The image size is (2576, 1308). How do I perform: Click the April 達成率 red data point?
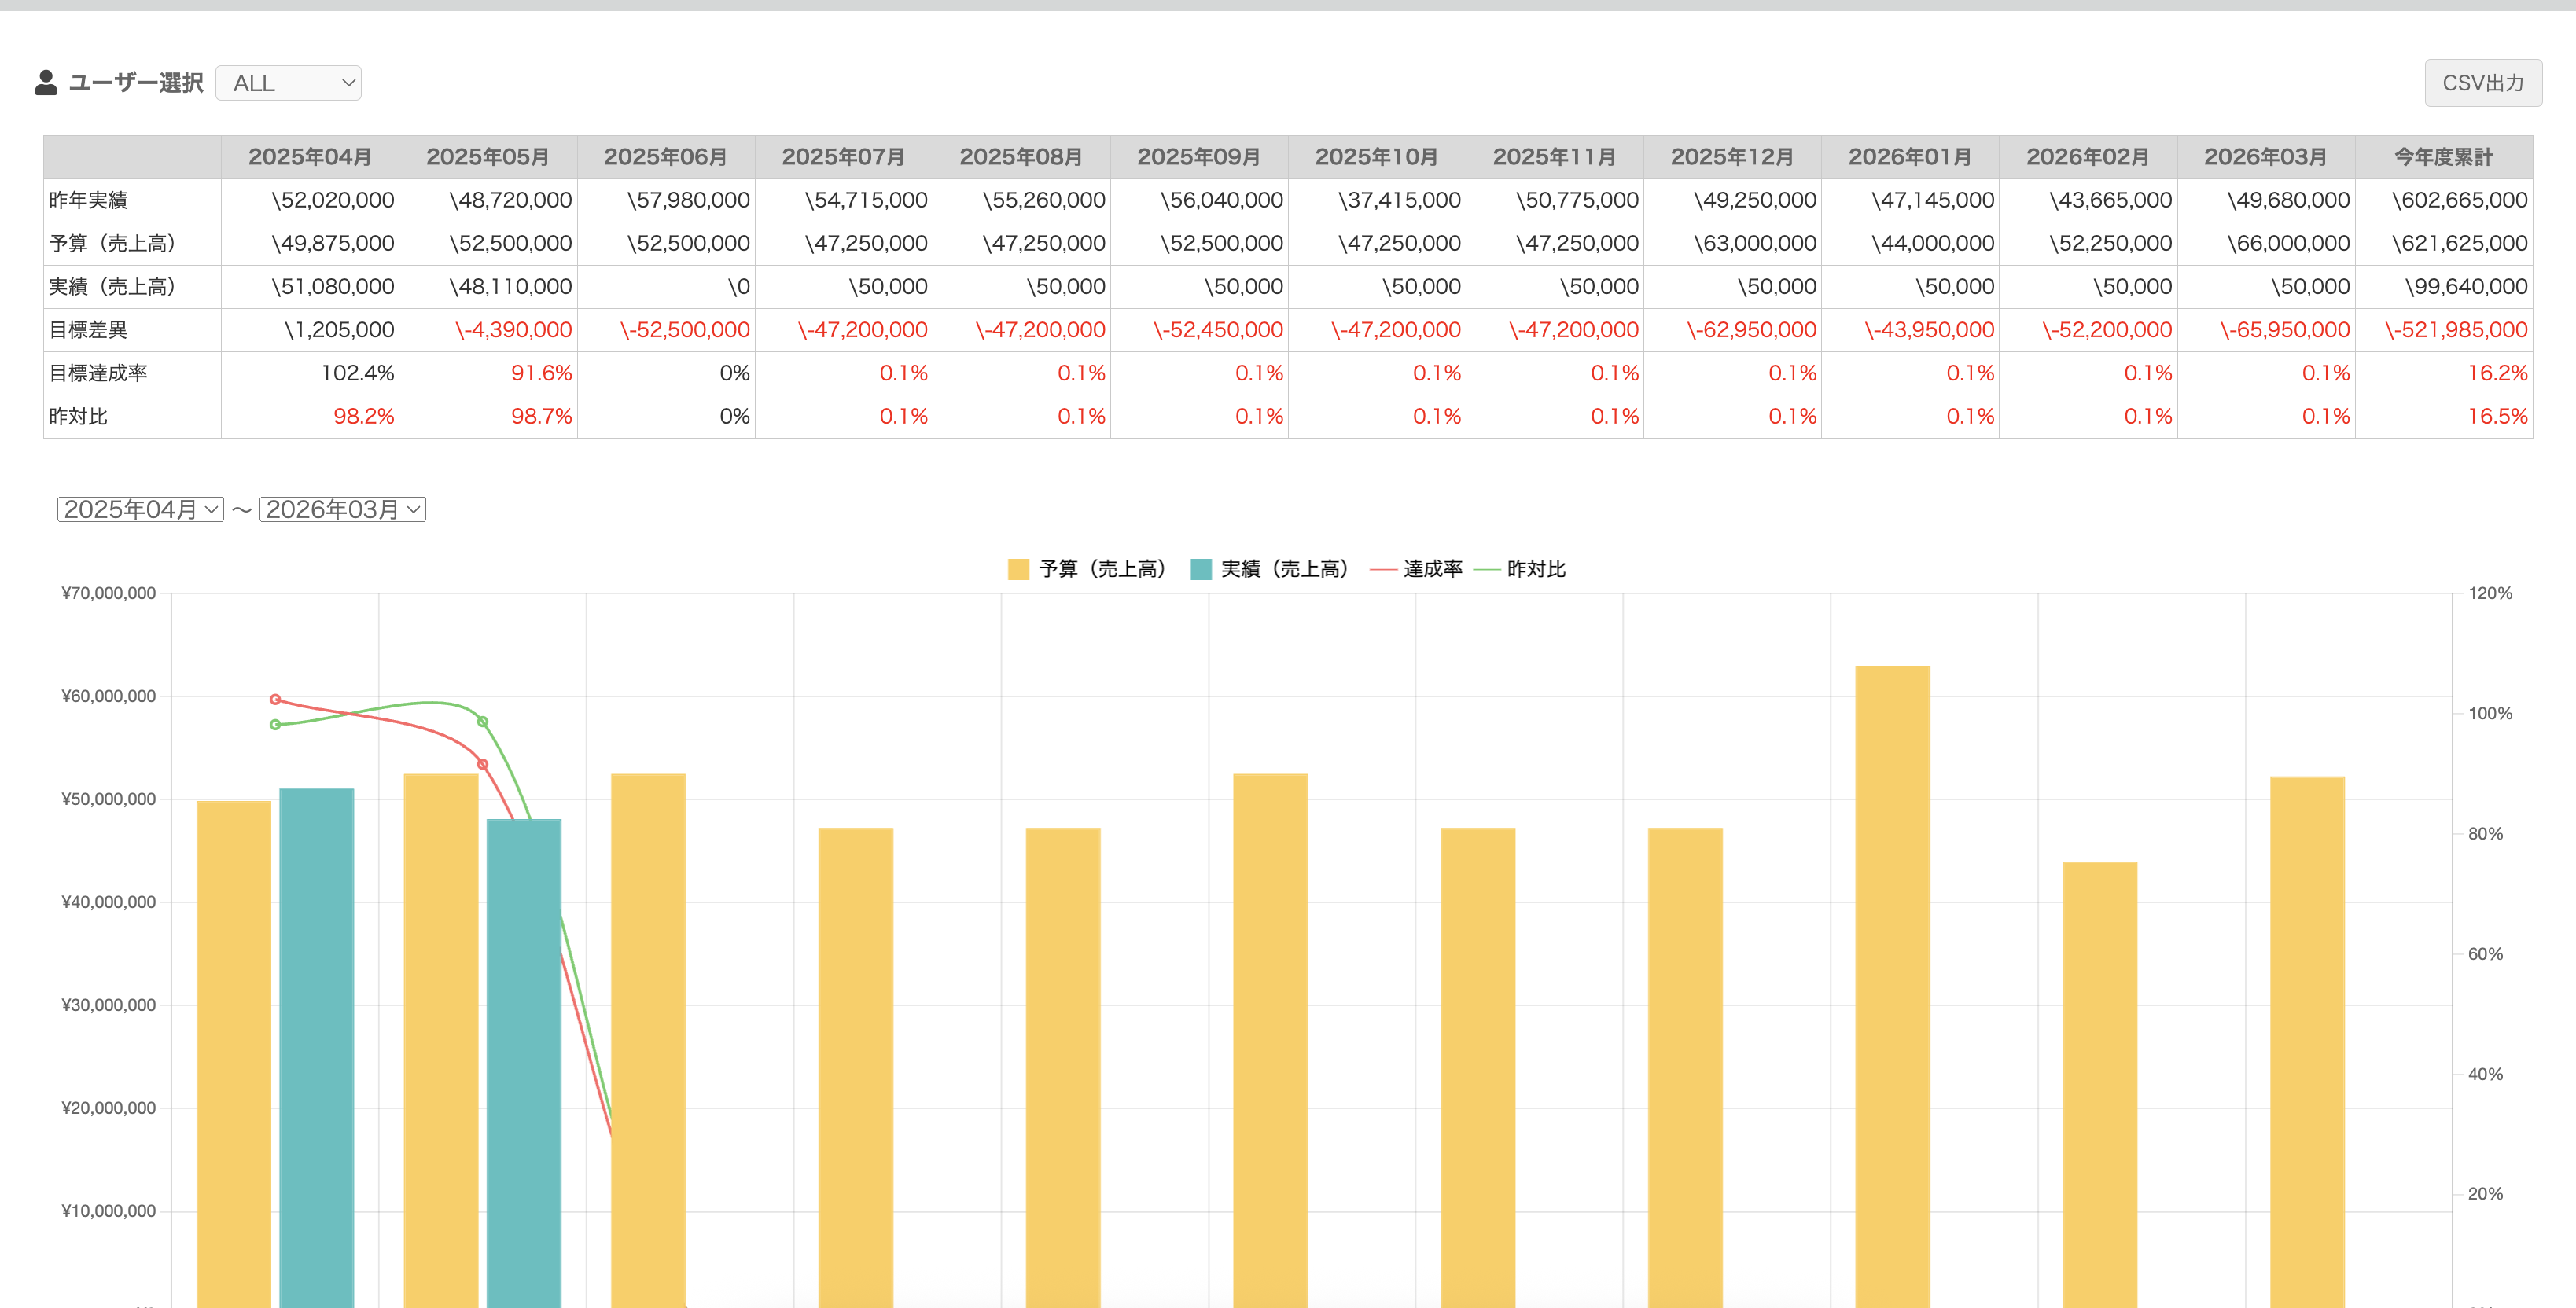click(275, 700)
